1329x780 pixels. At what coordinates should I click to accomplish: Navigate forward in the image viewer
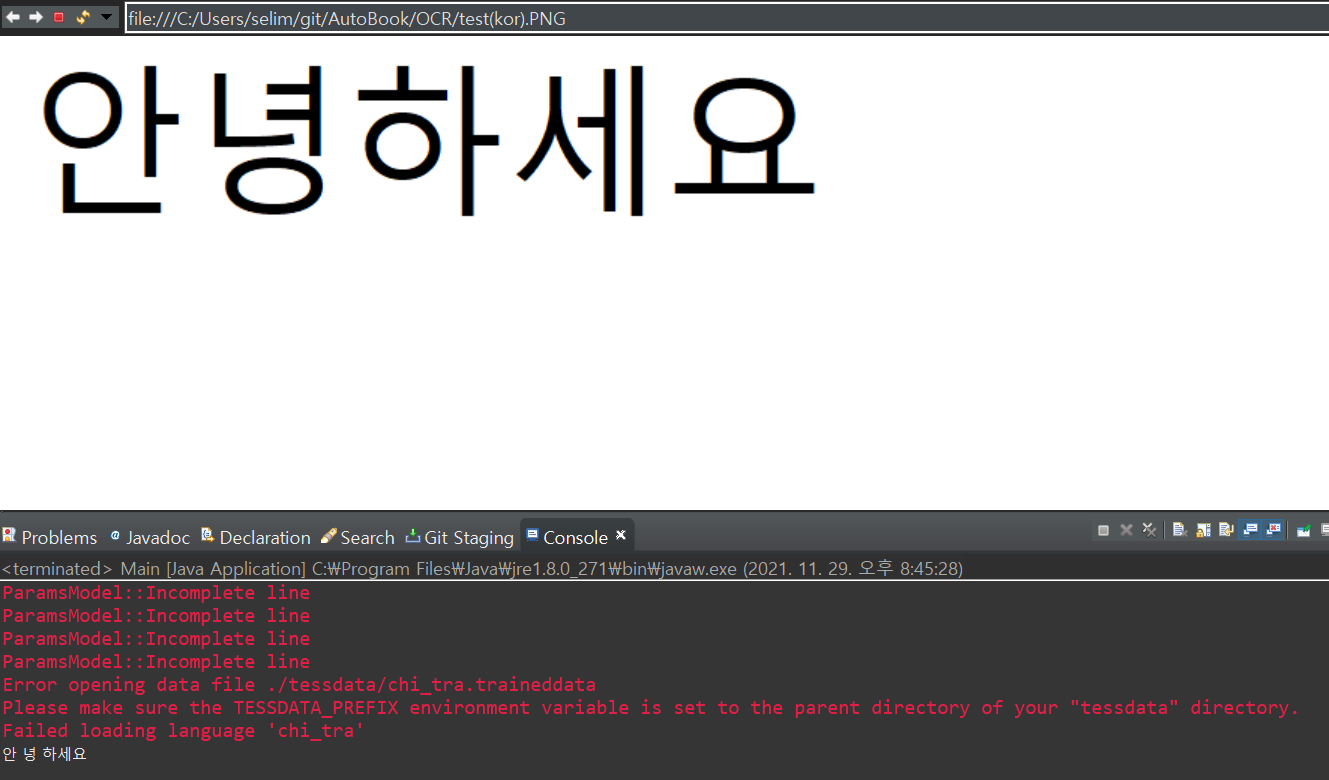[34, 16]
